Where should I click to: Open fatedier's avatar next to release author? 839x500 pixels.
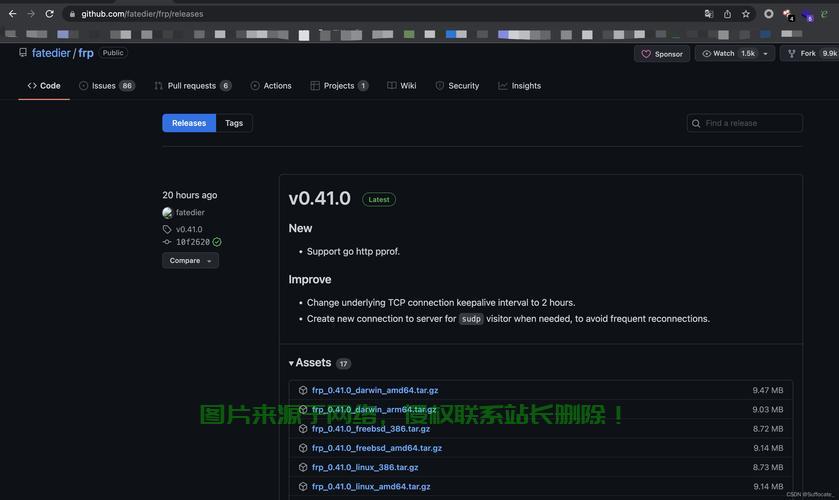[167, 213]
